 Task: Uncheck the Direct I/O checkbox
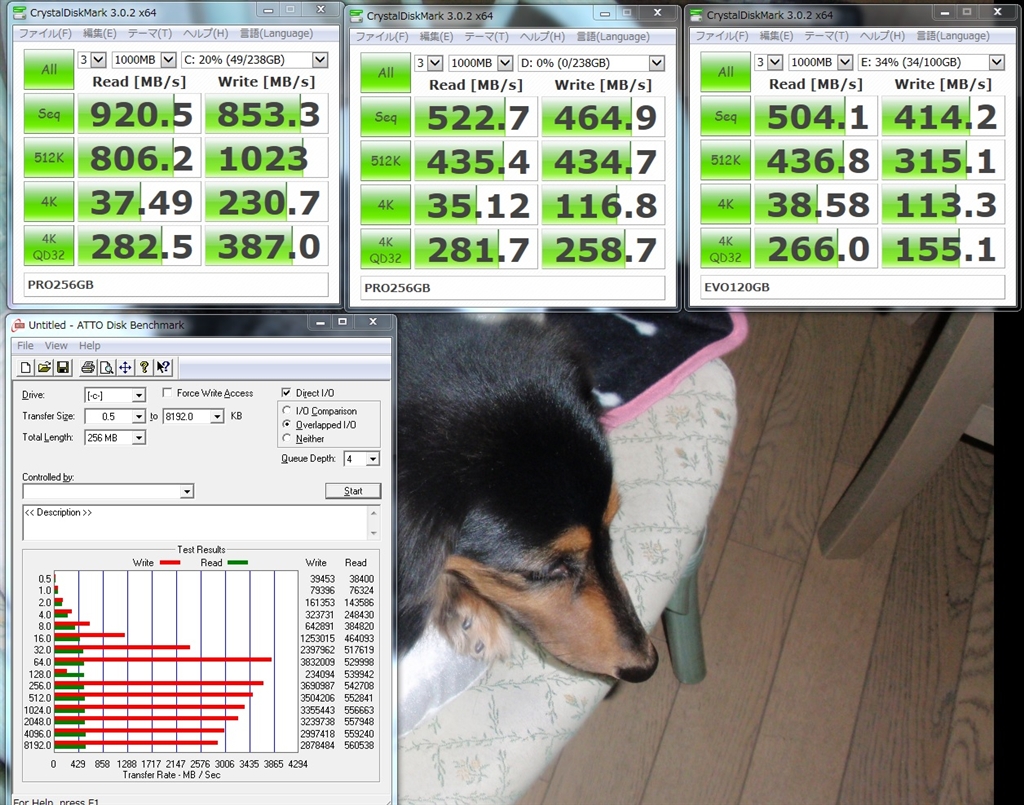pyautogui.click(x=286, y=392)
